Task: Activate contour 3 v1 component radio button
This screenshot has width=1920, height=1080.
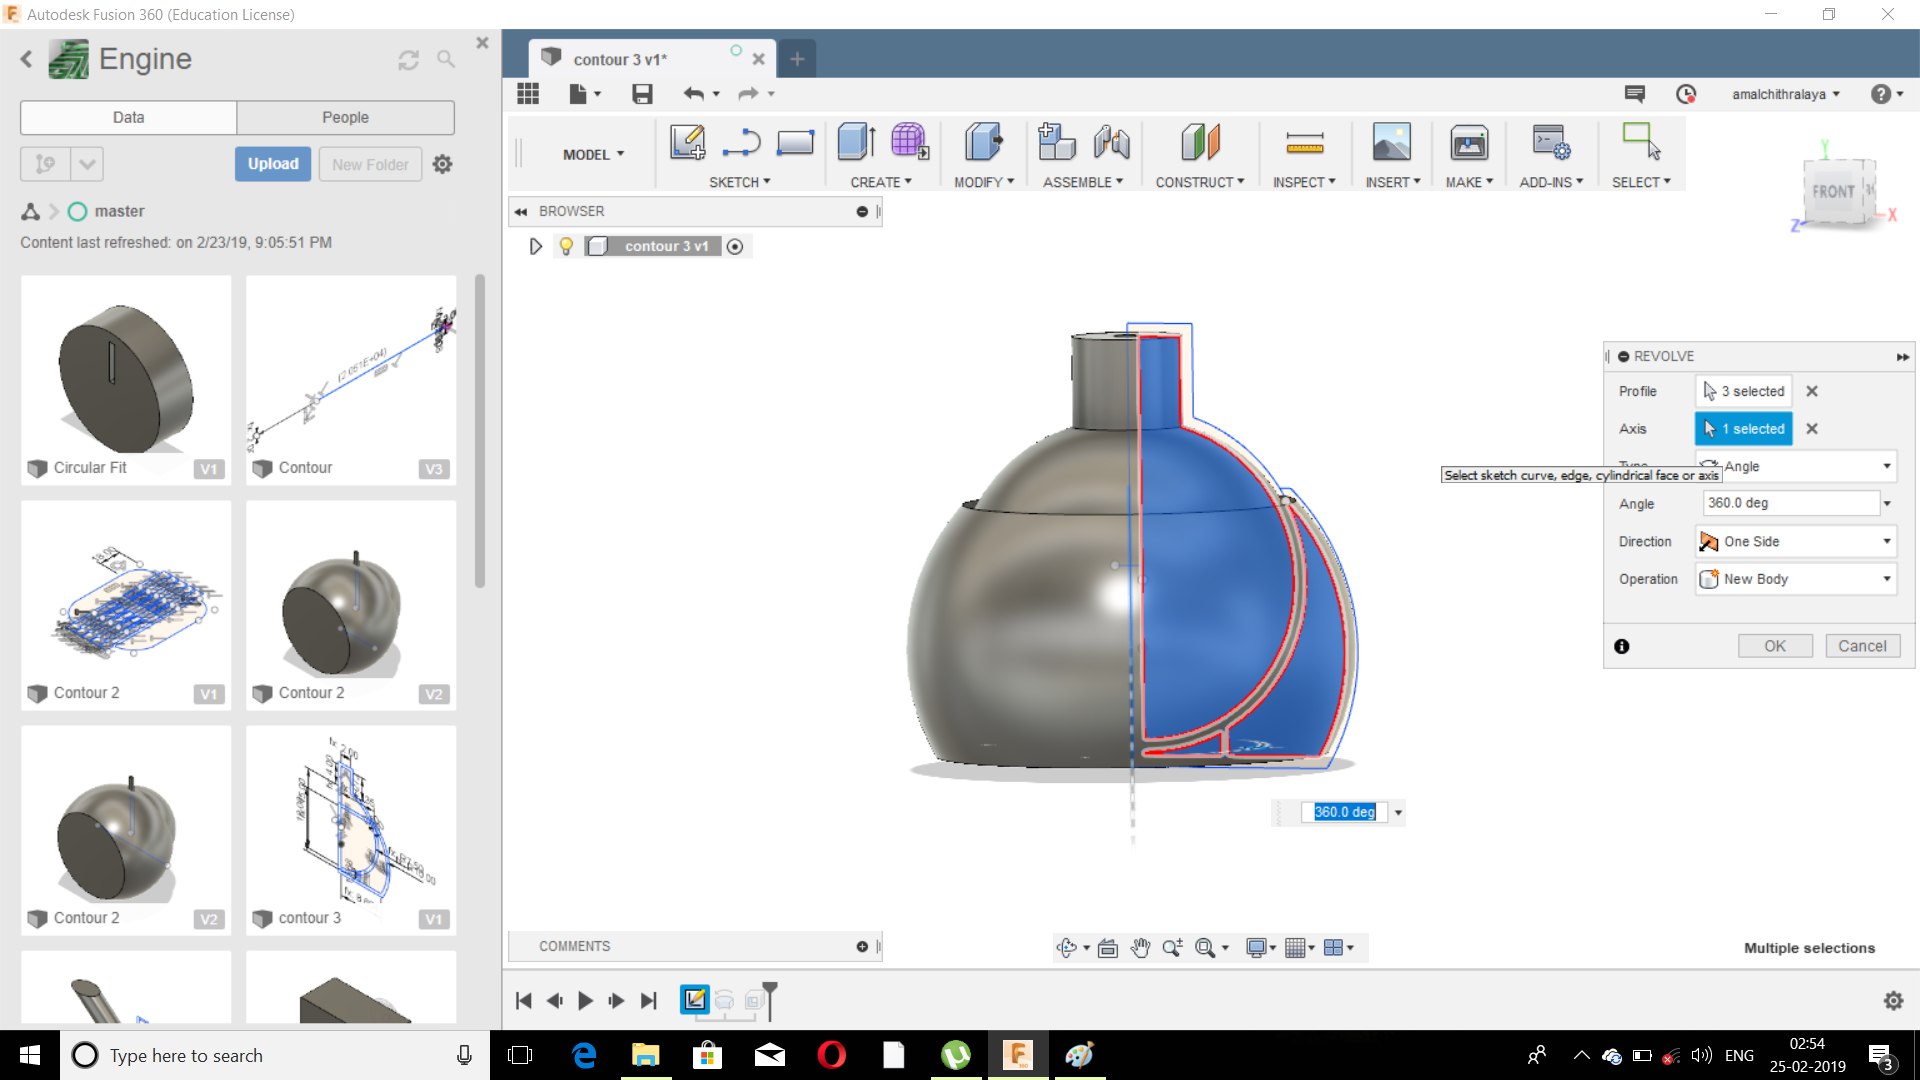Action: (x=735, y=246)
